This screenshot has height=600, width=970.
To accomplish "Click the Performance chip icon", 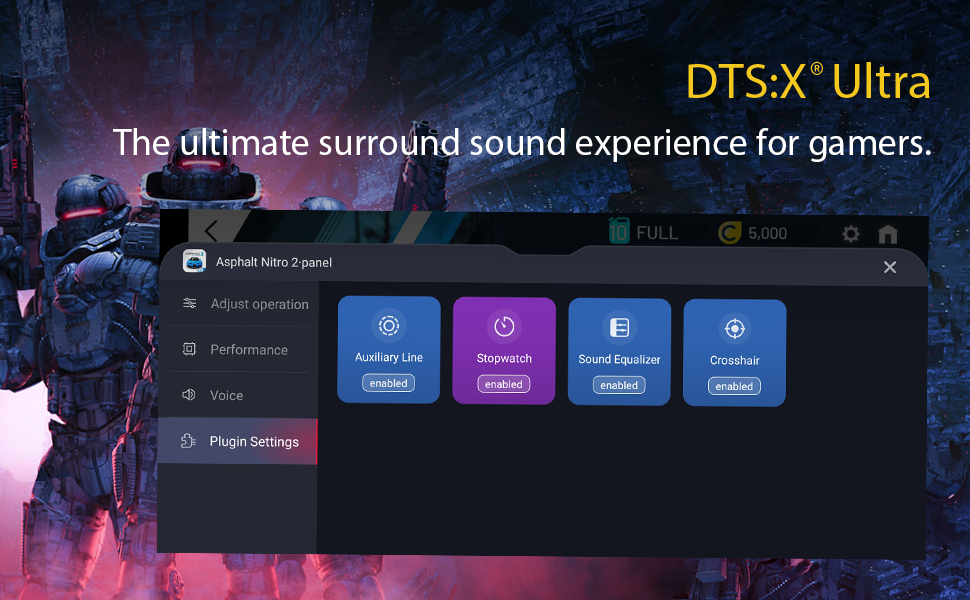I will tap(189, 349).
